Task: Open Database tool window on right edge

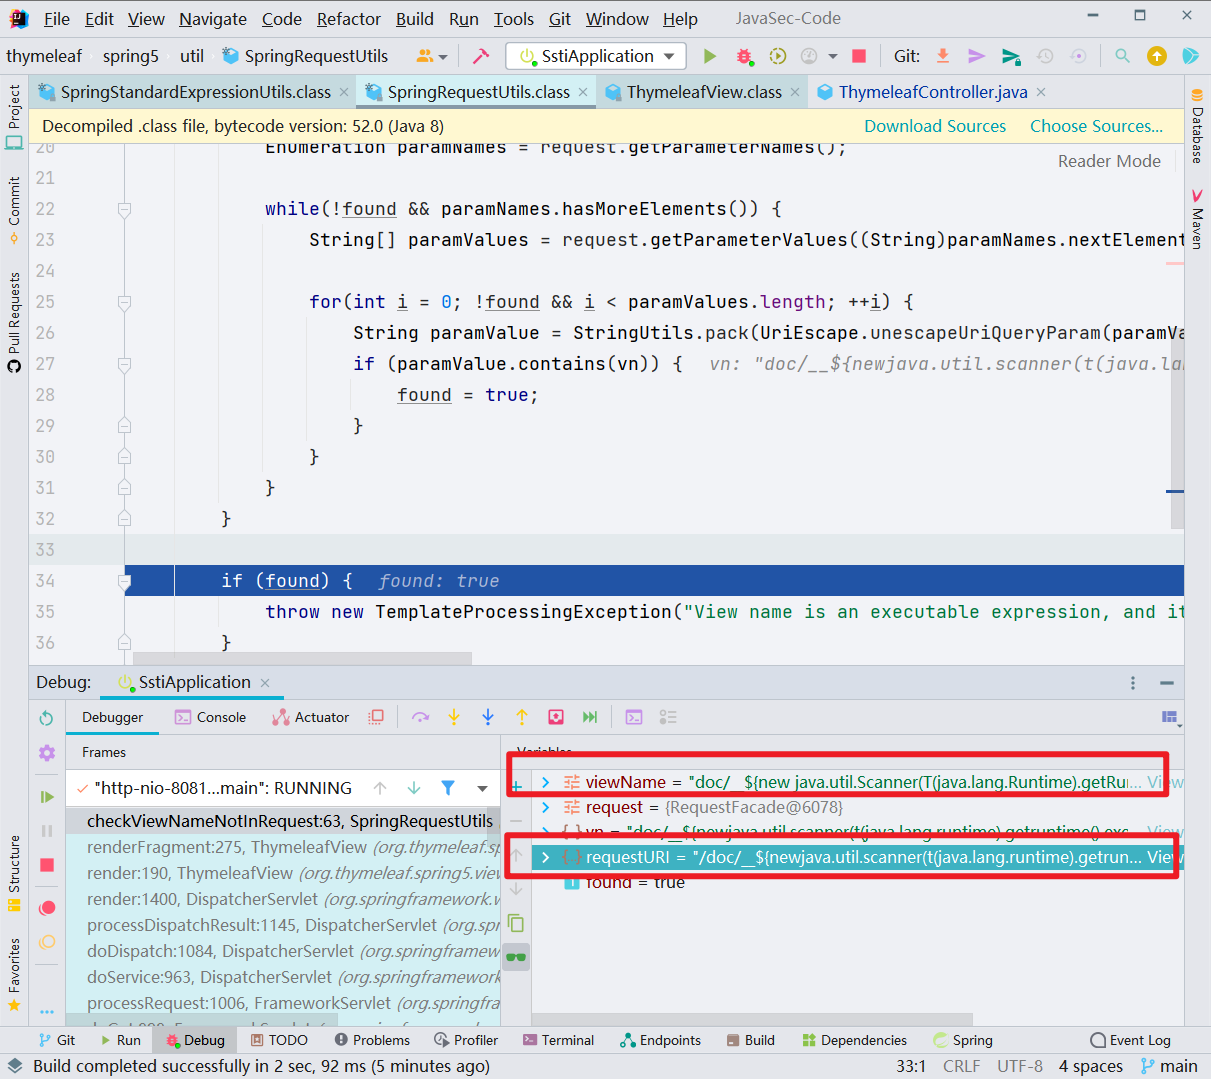Action: click(1197, 127)
